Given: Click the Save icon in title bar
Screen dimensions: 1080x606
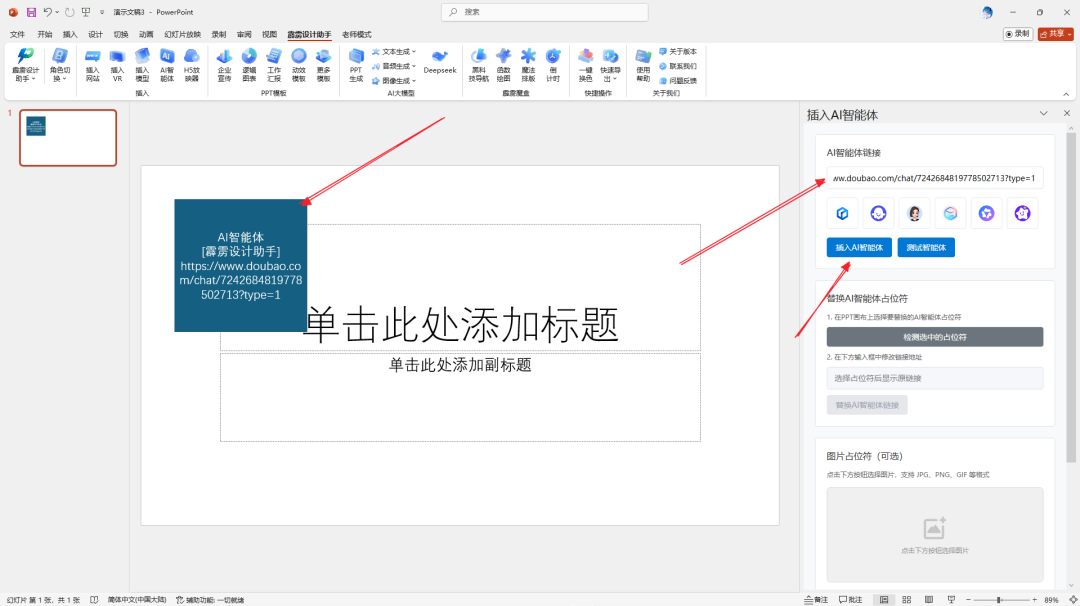Looking at the screenshot, I should point(31,12).
